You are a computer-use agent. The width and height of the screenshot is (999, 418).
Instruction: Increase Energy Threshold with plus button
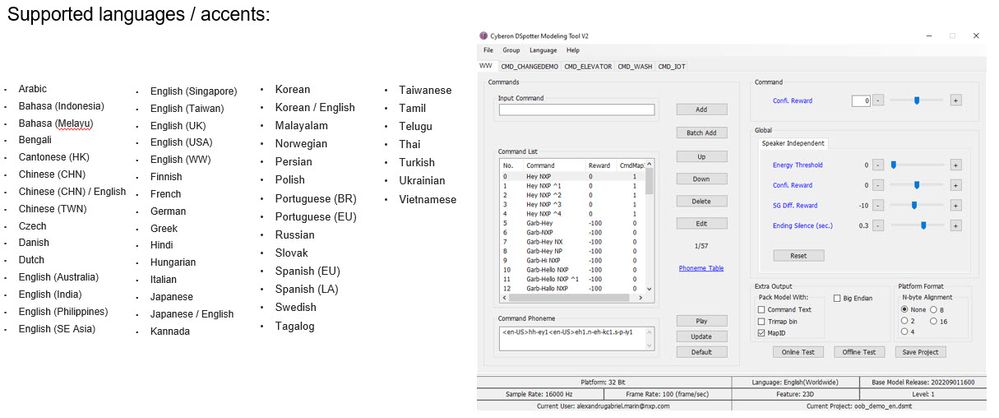coord(956,165)
